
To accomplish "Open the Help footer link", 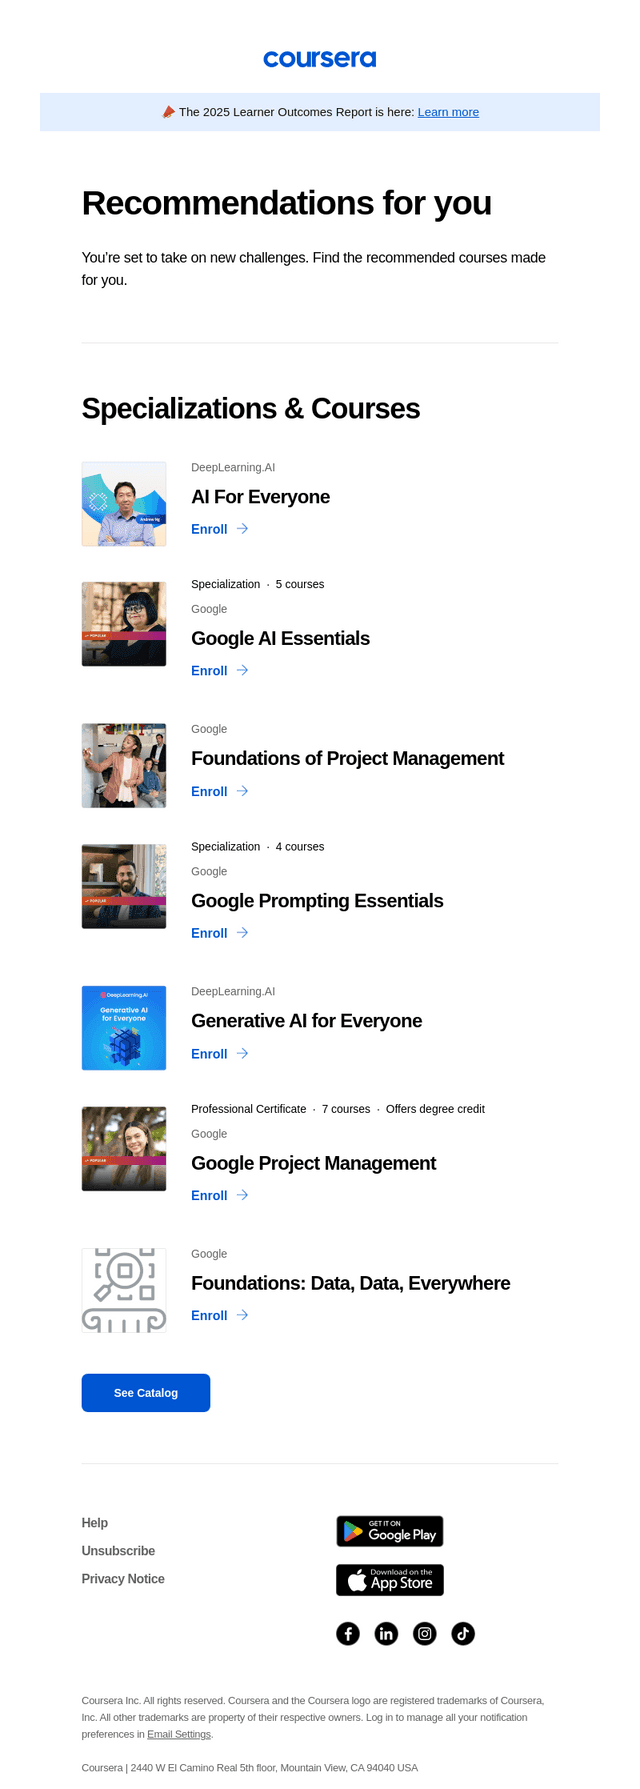I will click(x=95, y=1523).
